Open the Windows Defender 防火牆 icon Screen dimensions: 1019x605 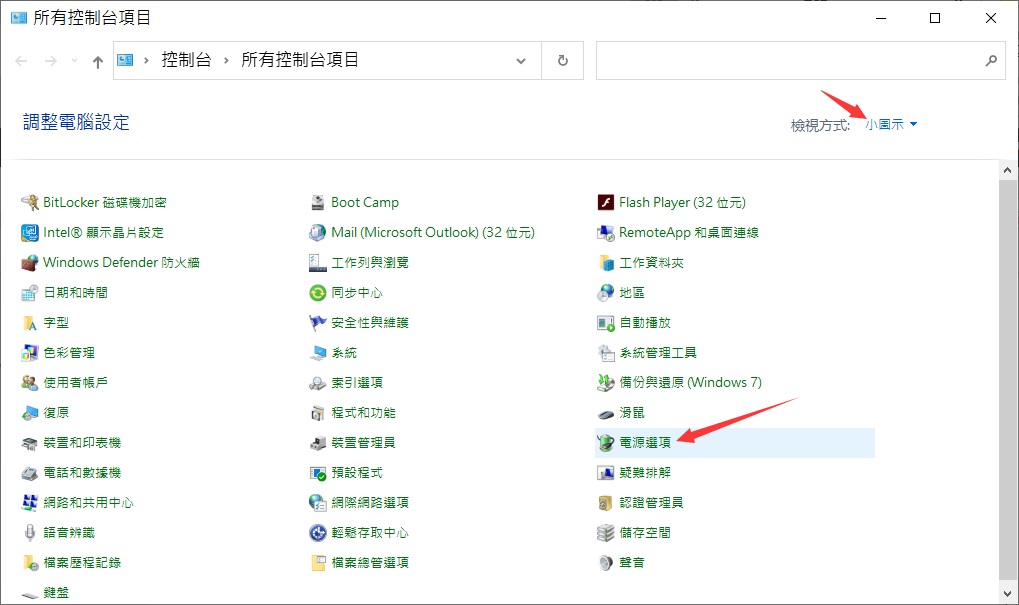pyautogui.click(x=30, y=263)
